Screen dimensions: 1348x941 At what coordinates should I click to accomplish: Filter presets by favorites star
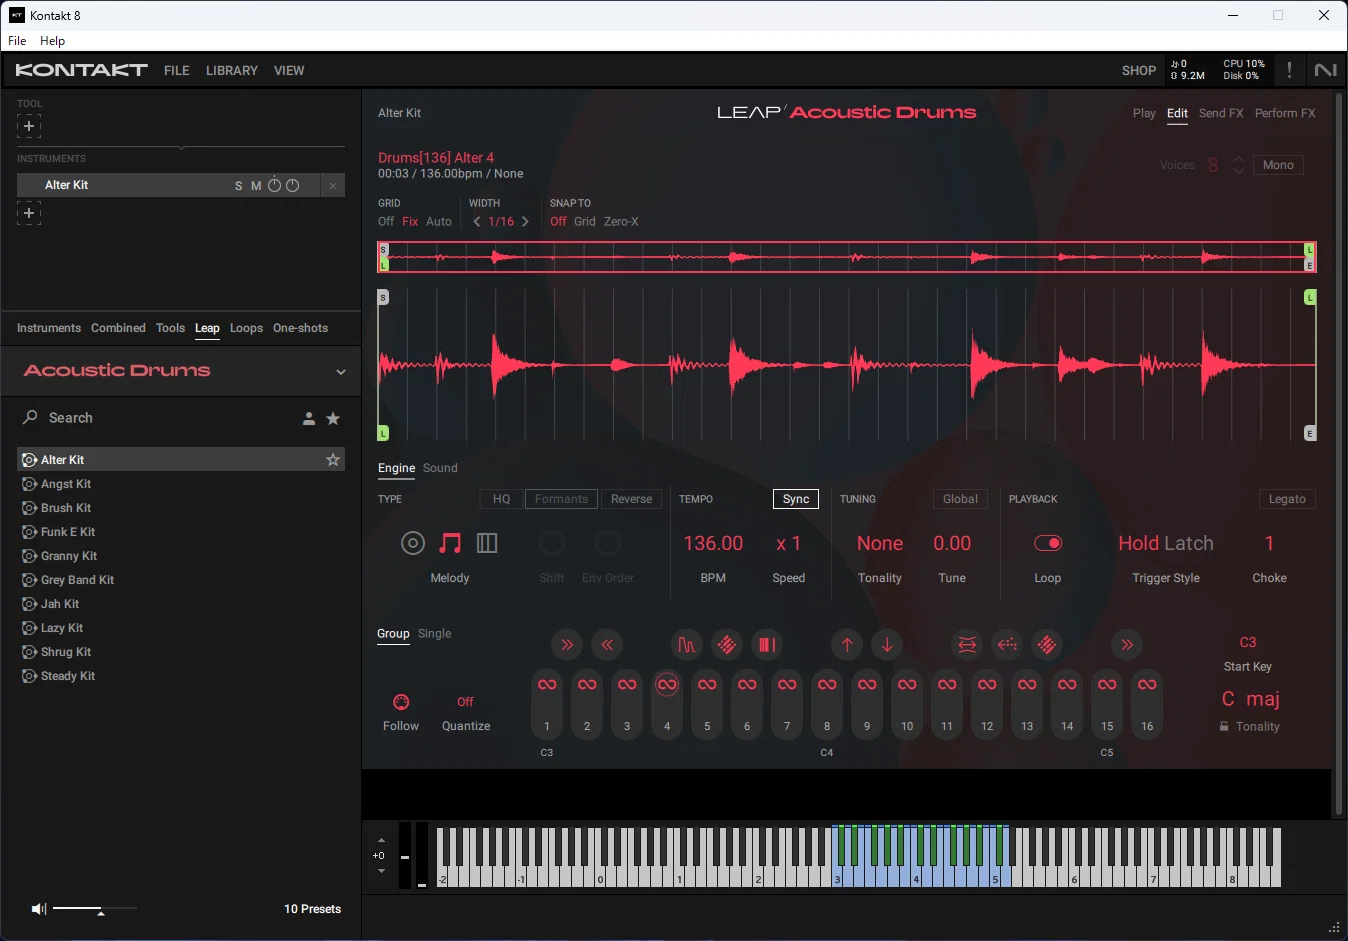coord(333,418)
